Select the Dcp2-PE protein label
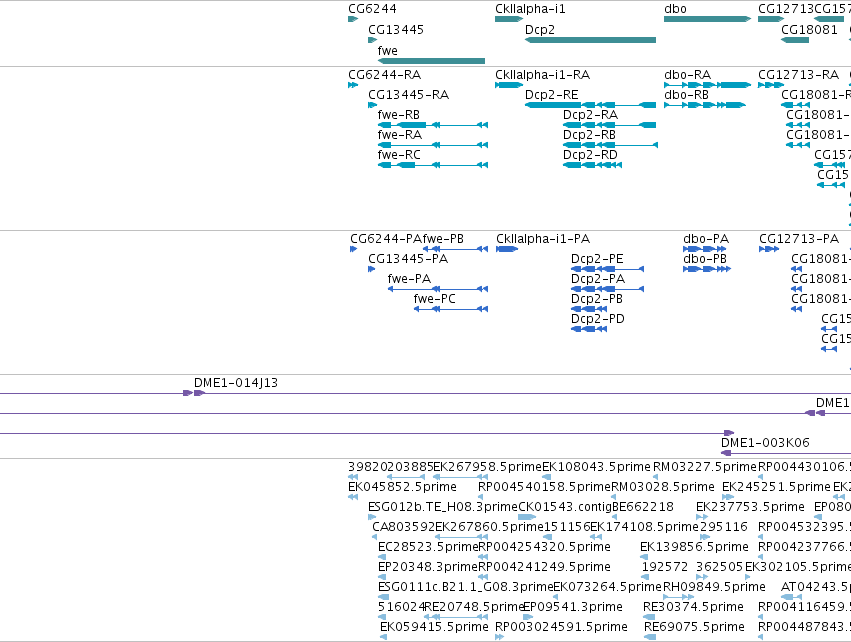Screen dimensions: 851x642 [597, 259]
